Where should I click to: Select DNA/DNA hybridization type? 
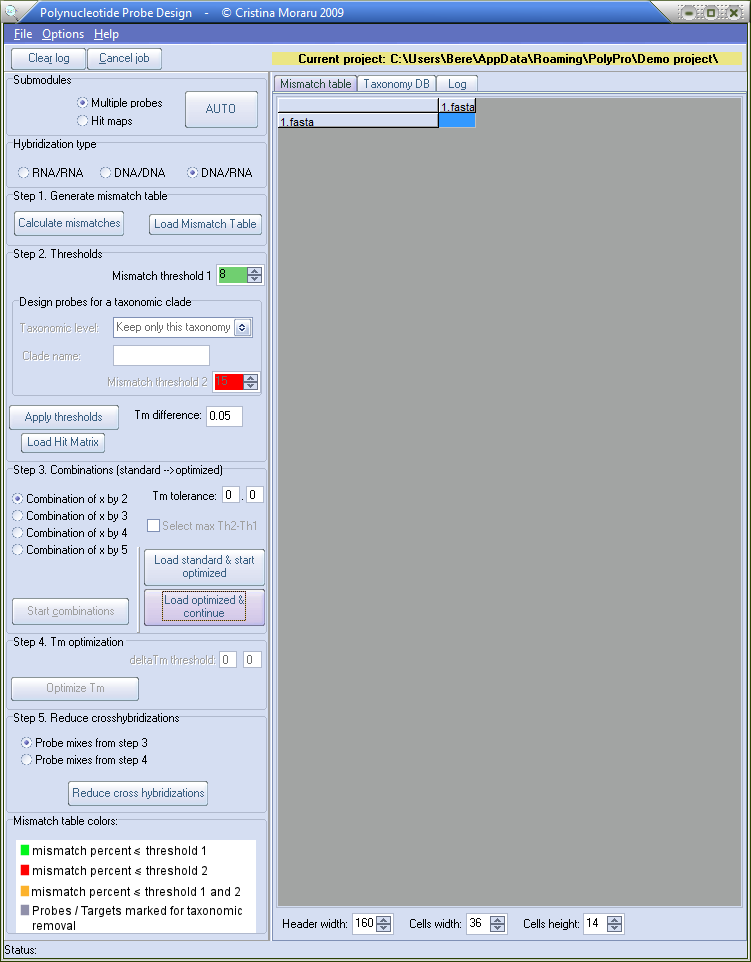click(x=106, y=173)
